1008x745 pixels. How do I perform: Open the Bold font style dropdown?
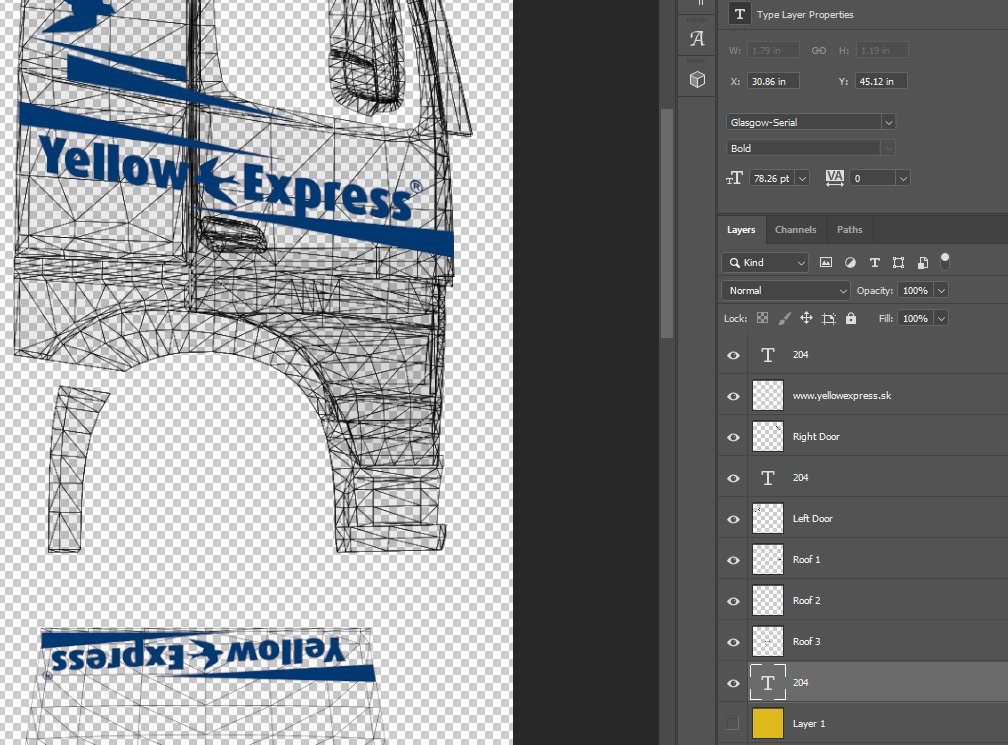pos(888,148)
